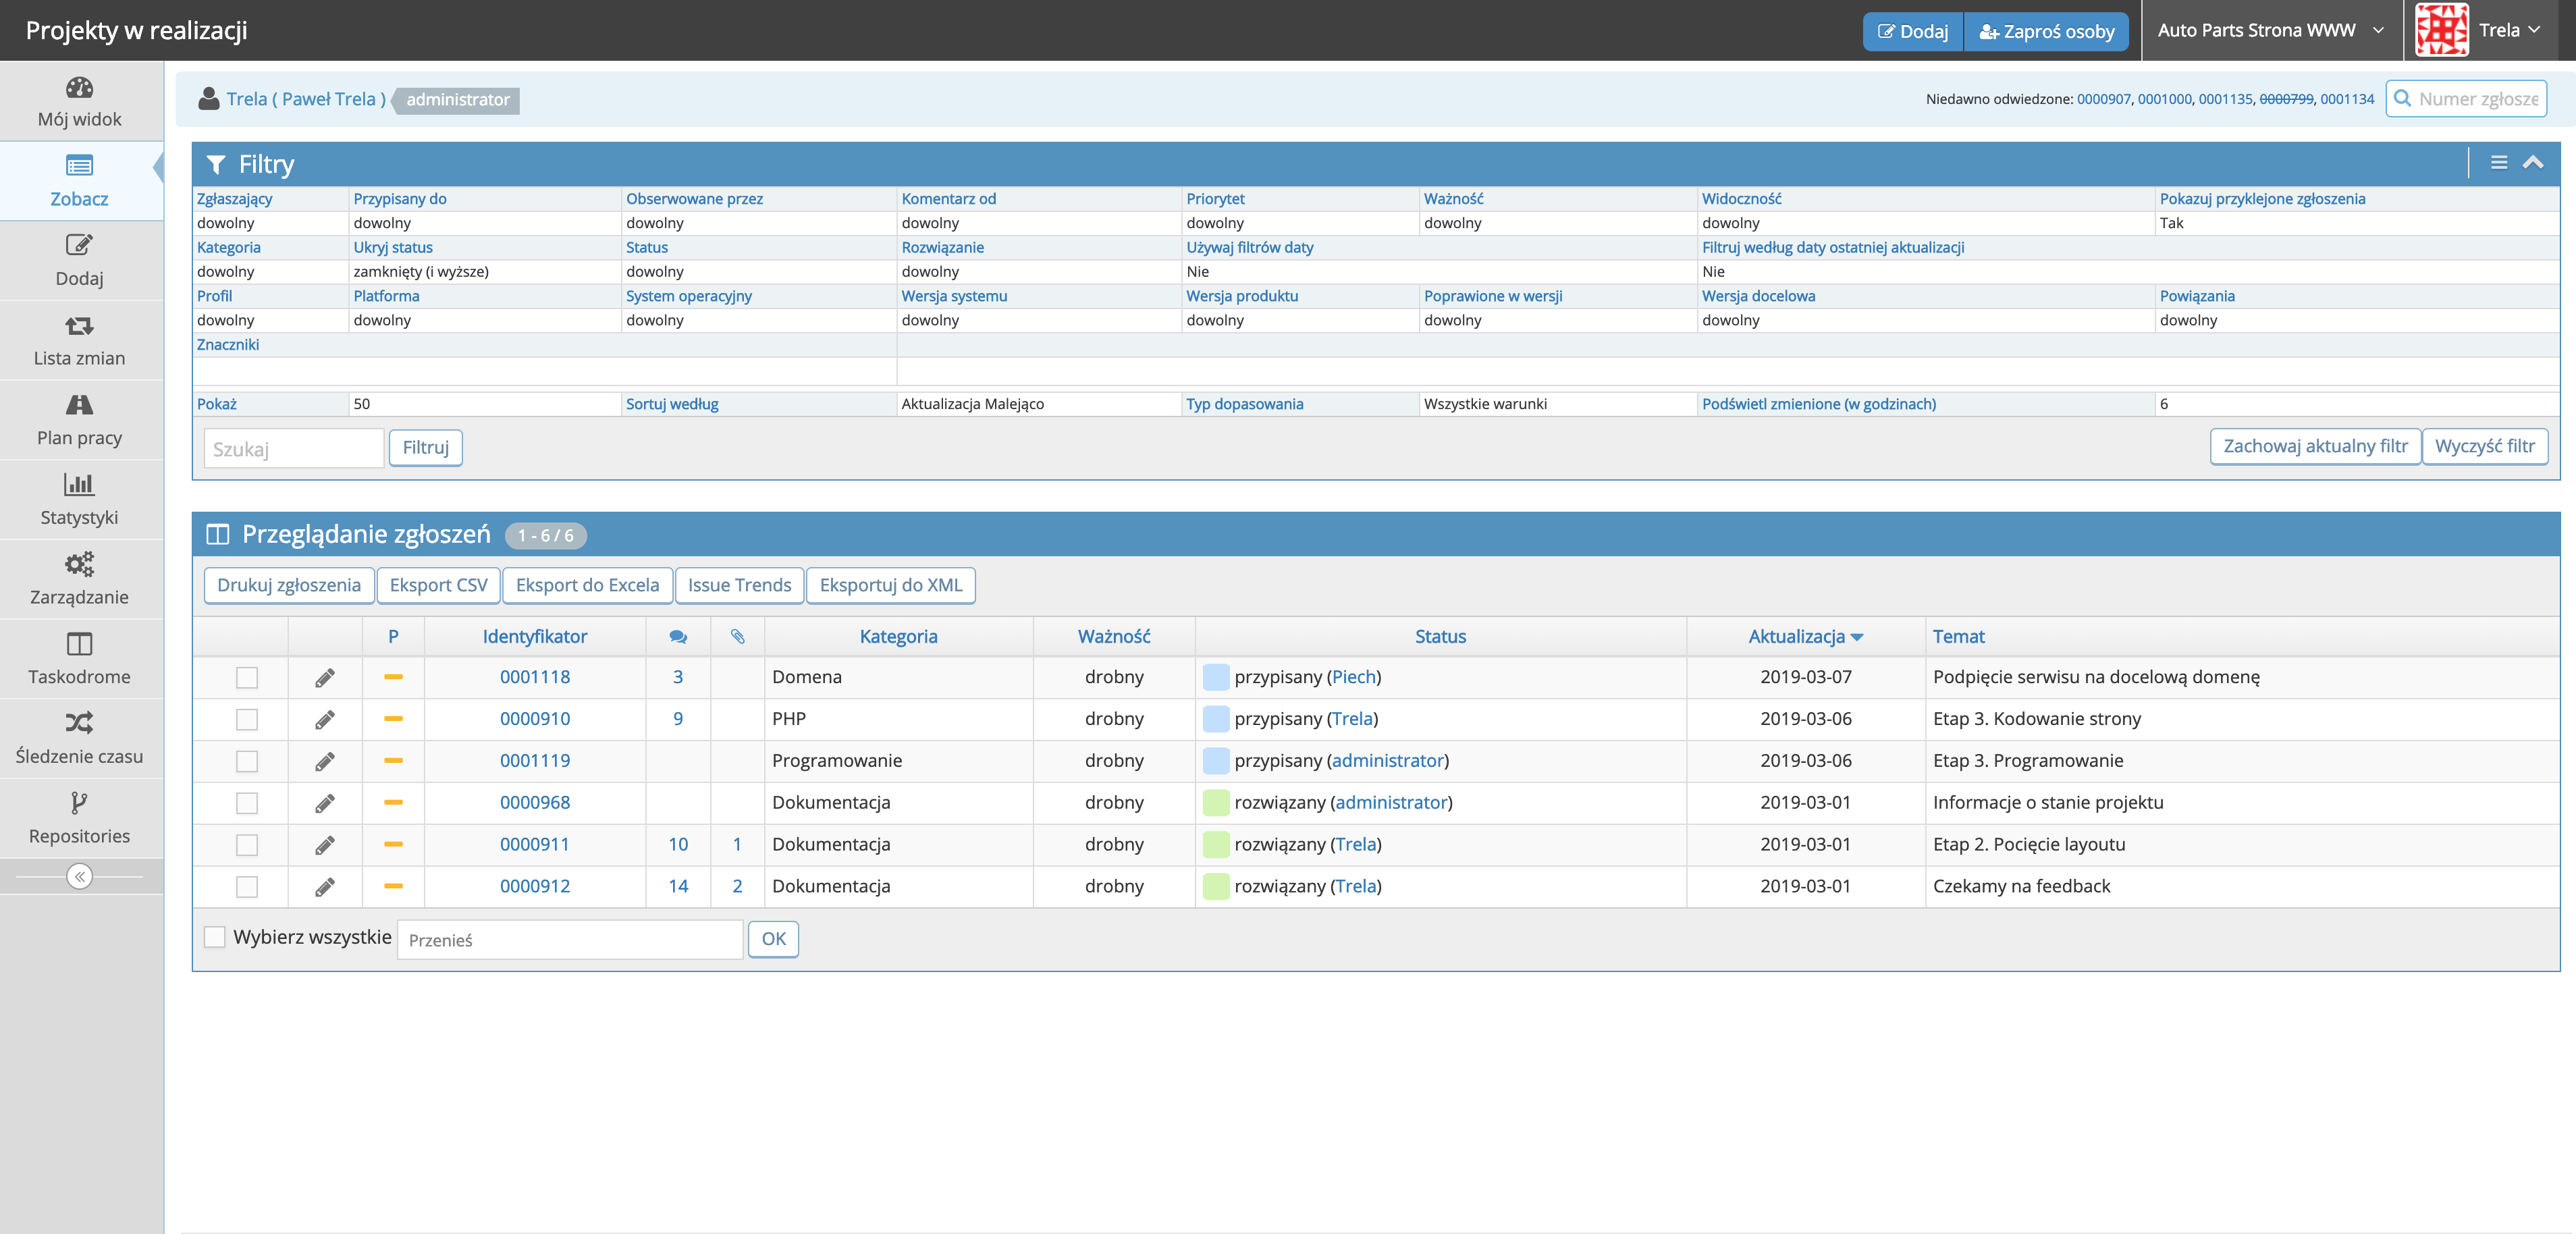Viewport: 2576px width, 1234px height.
Task: Click user avatar picture in header
Action: click(x=2441, y=30)
